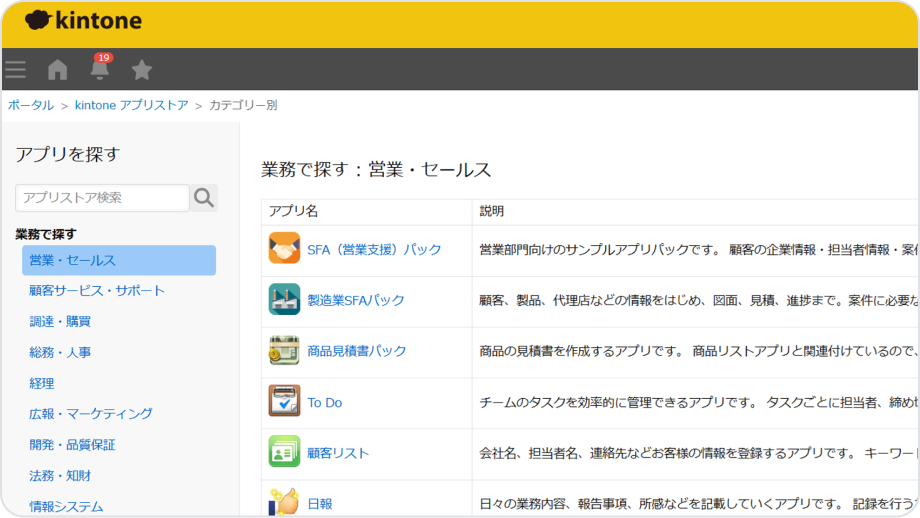
Task: Open notifications bell with 19 badge
Action: (x=100, y=67)
